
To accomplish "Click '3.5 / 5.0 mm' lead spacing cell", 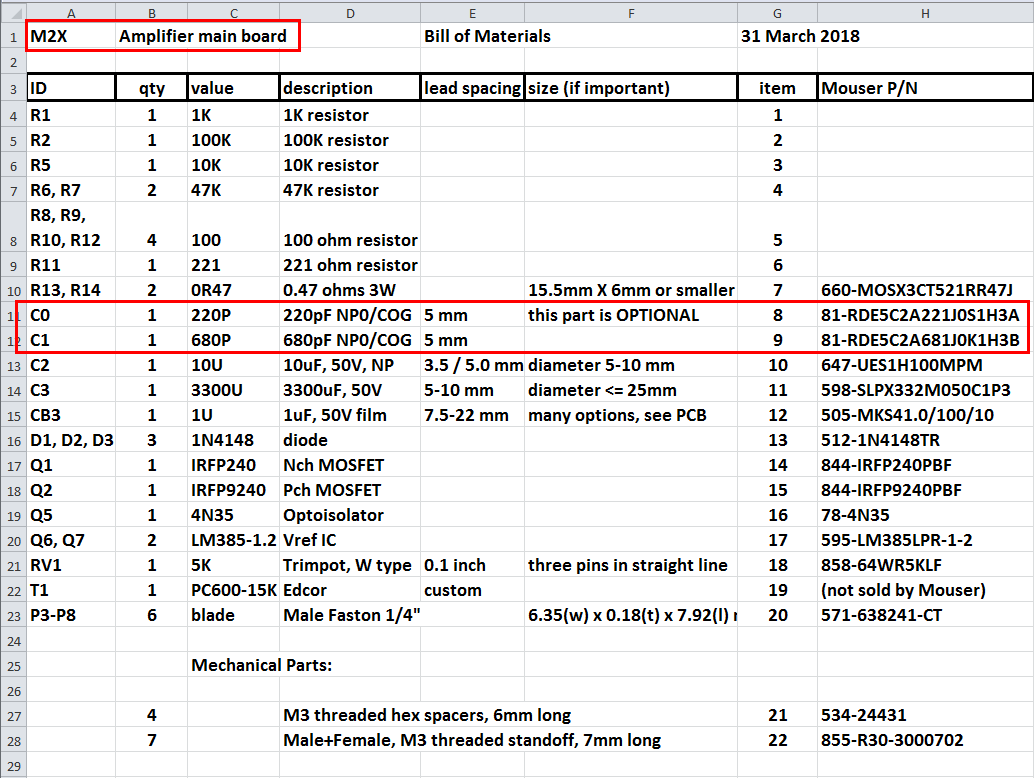I will [x=472, y=365].
